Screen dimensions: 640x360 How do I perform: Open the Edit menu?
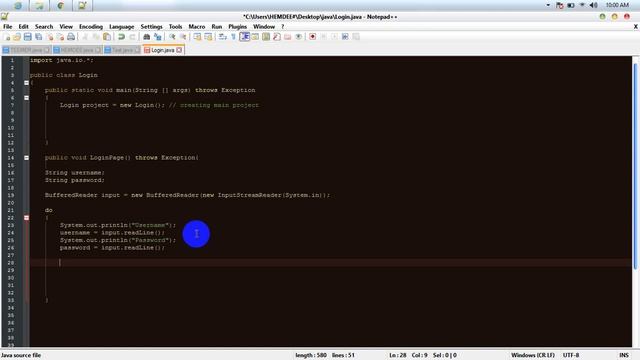pos(23,27)
